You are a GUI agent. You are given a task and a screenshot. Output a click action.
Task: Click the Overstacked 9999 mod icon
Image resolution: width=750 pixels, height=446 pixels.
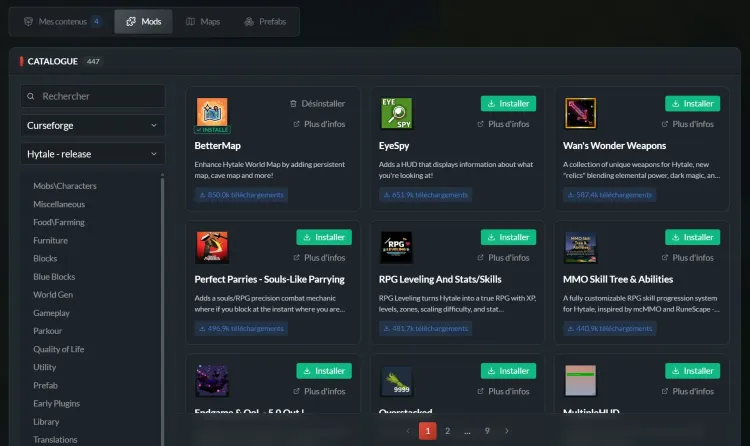(x=396, y=381)
